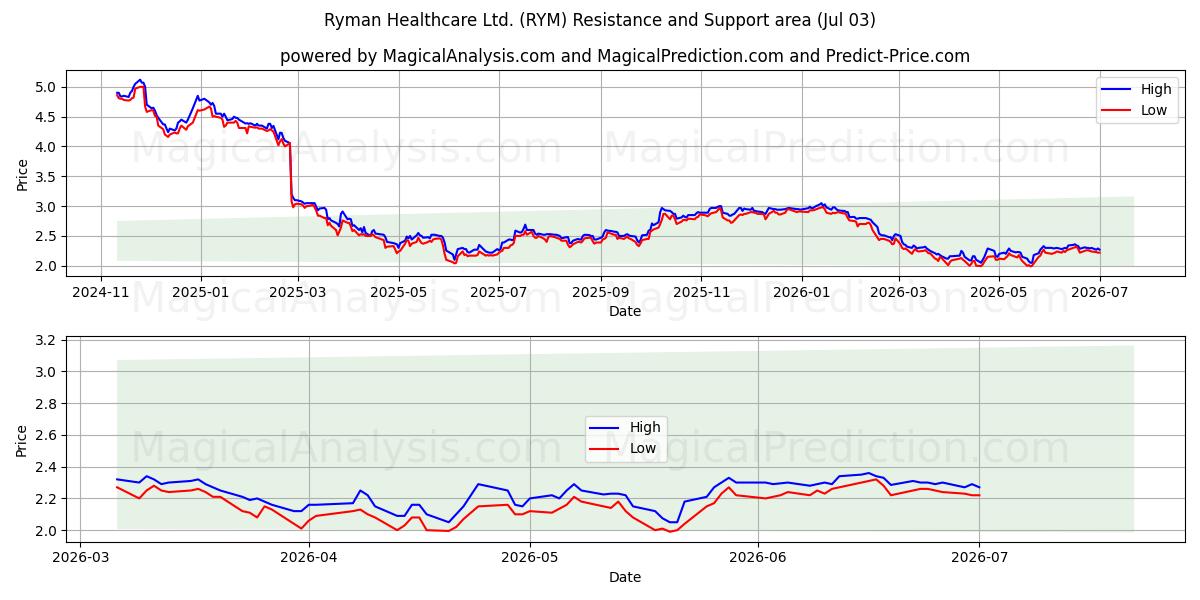This screenshot has height=600, width=1200.
Task: Click the '2.6' price tick on bottom chart
Action: [x=48, y=436]
